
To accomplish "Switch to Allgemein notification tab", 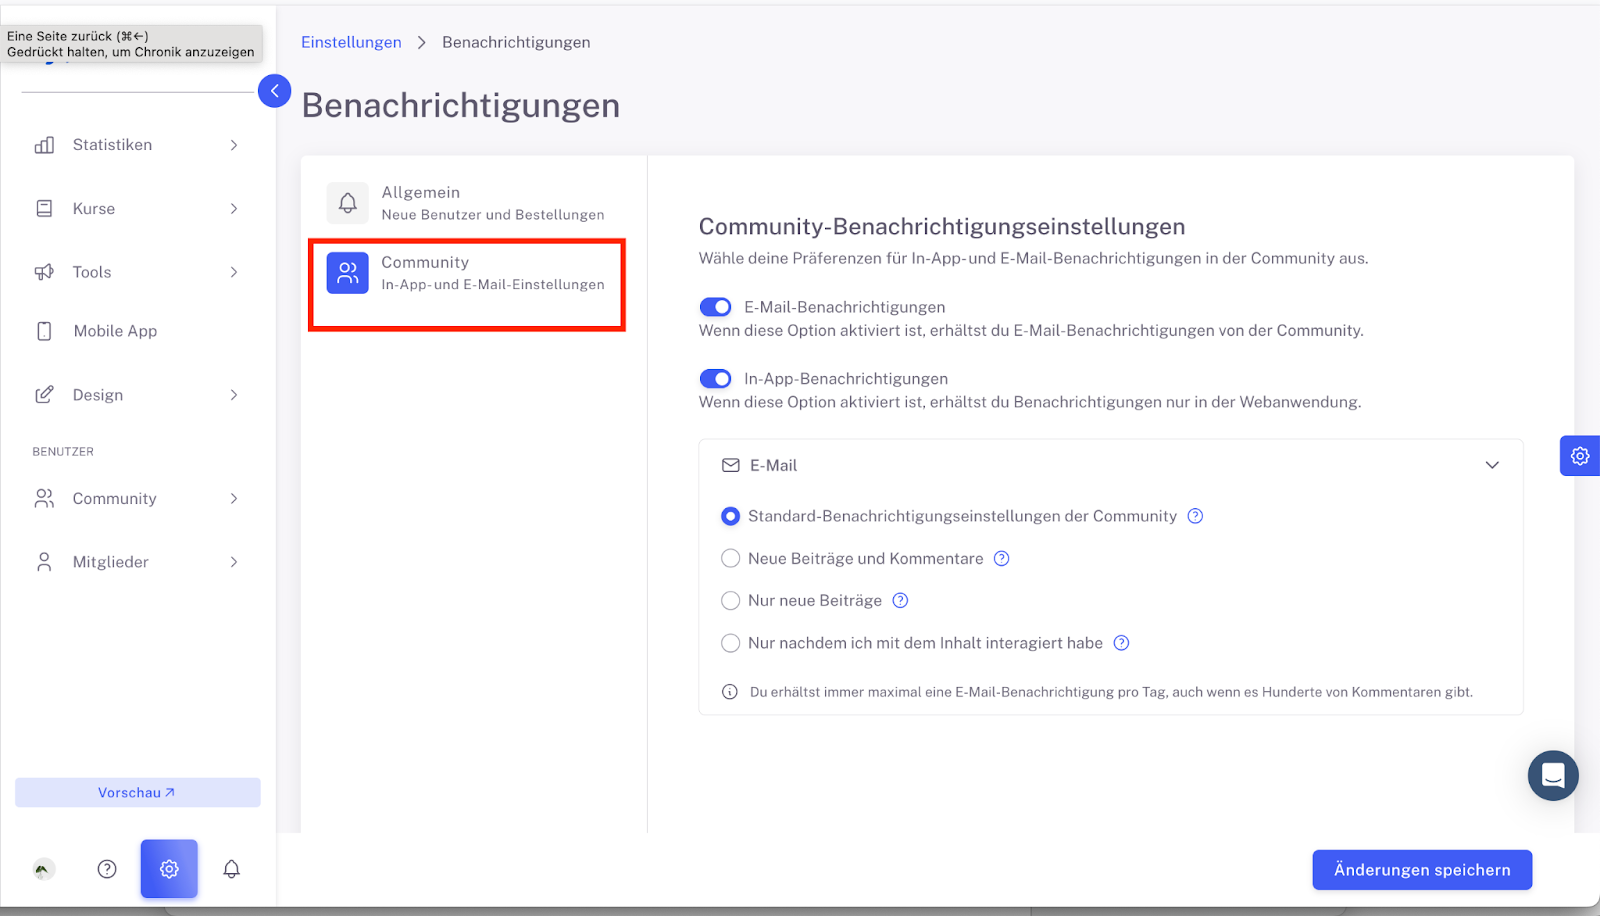I will point(466,203).
